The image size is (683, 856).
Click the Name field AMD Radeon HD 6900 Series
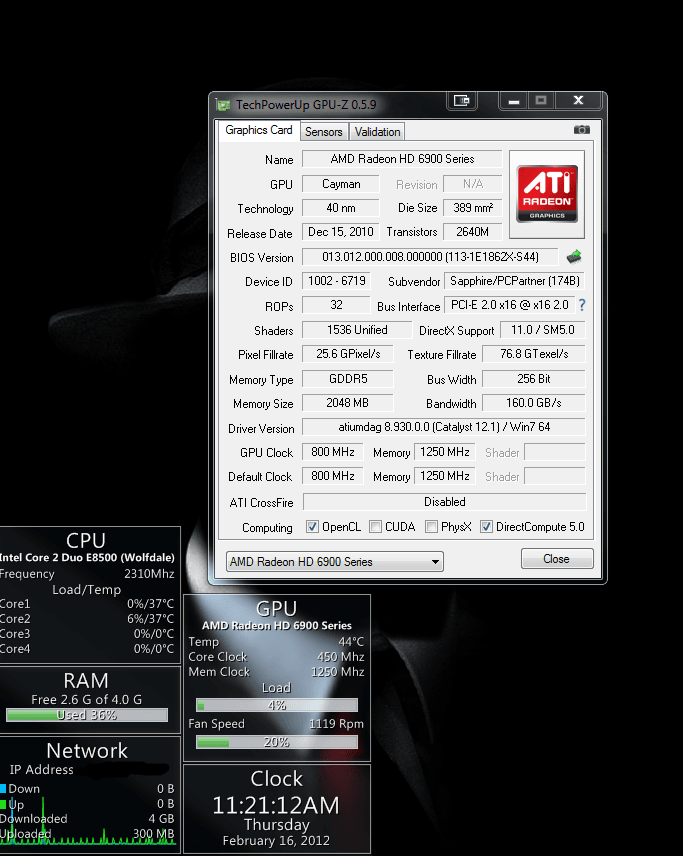(x=402, y=159)
